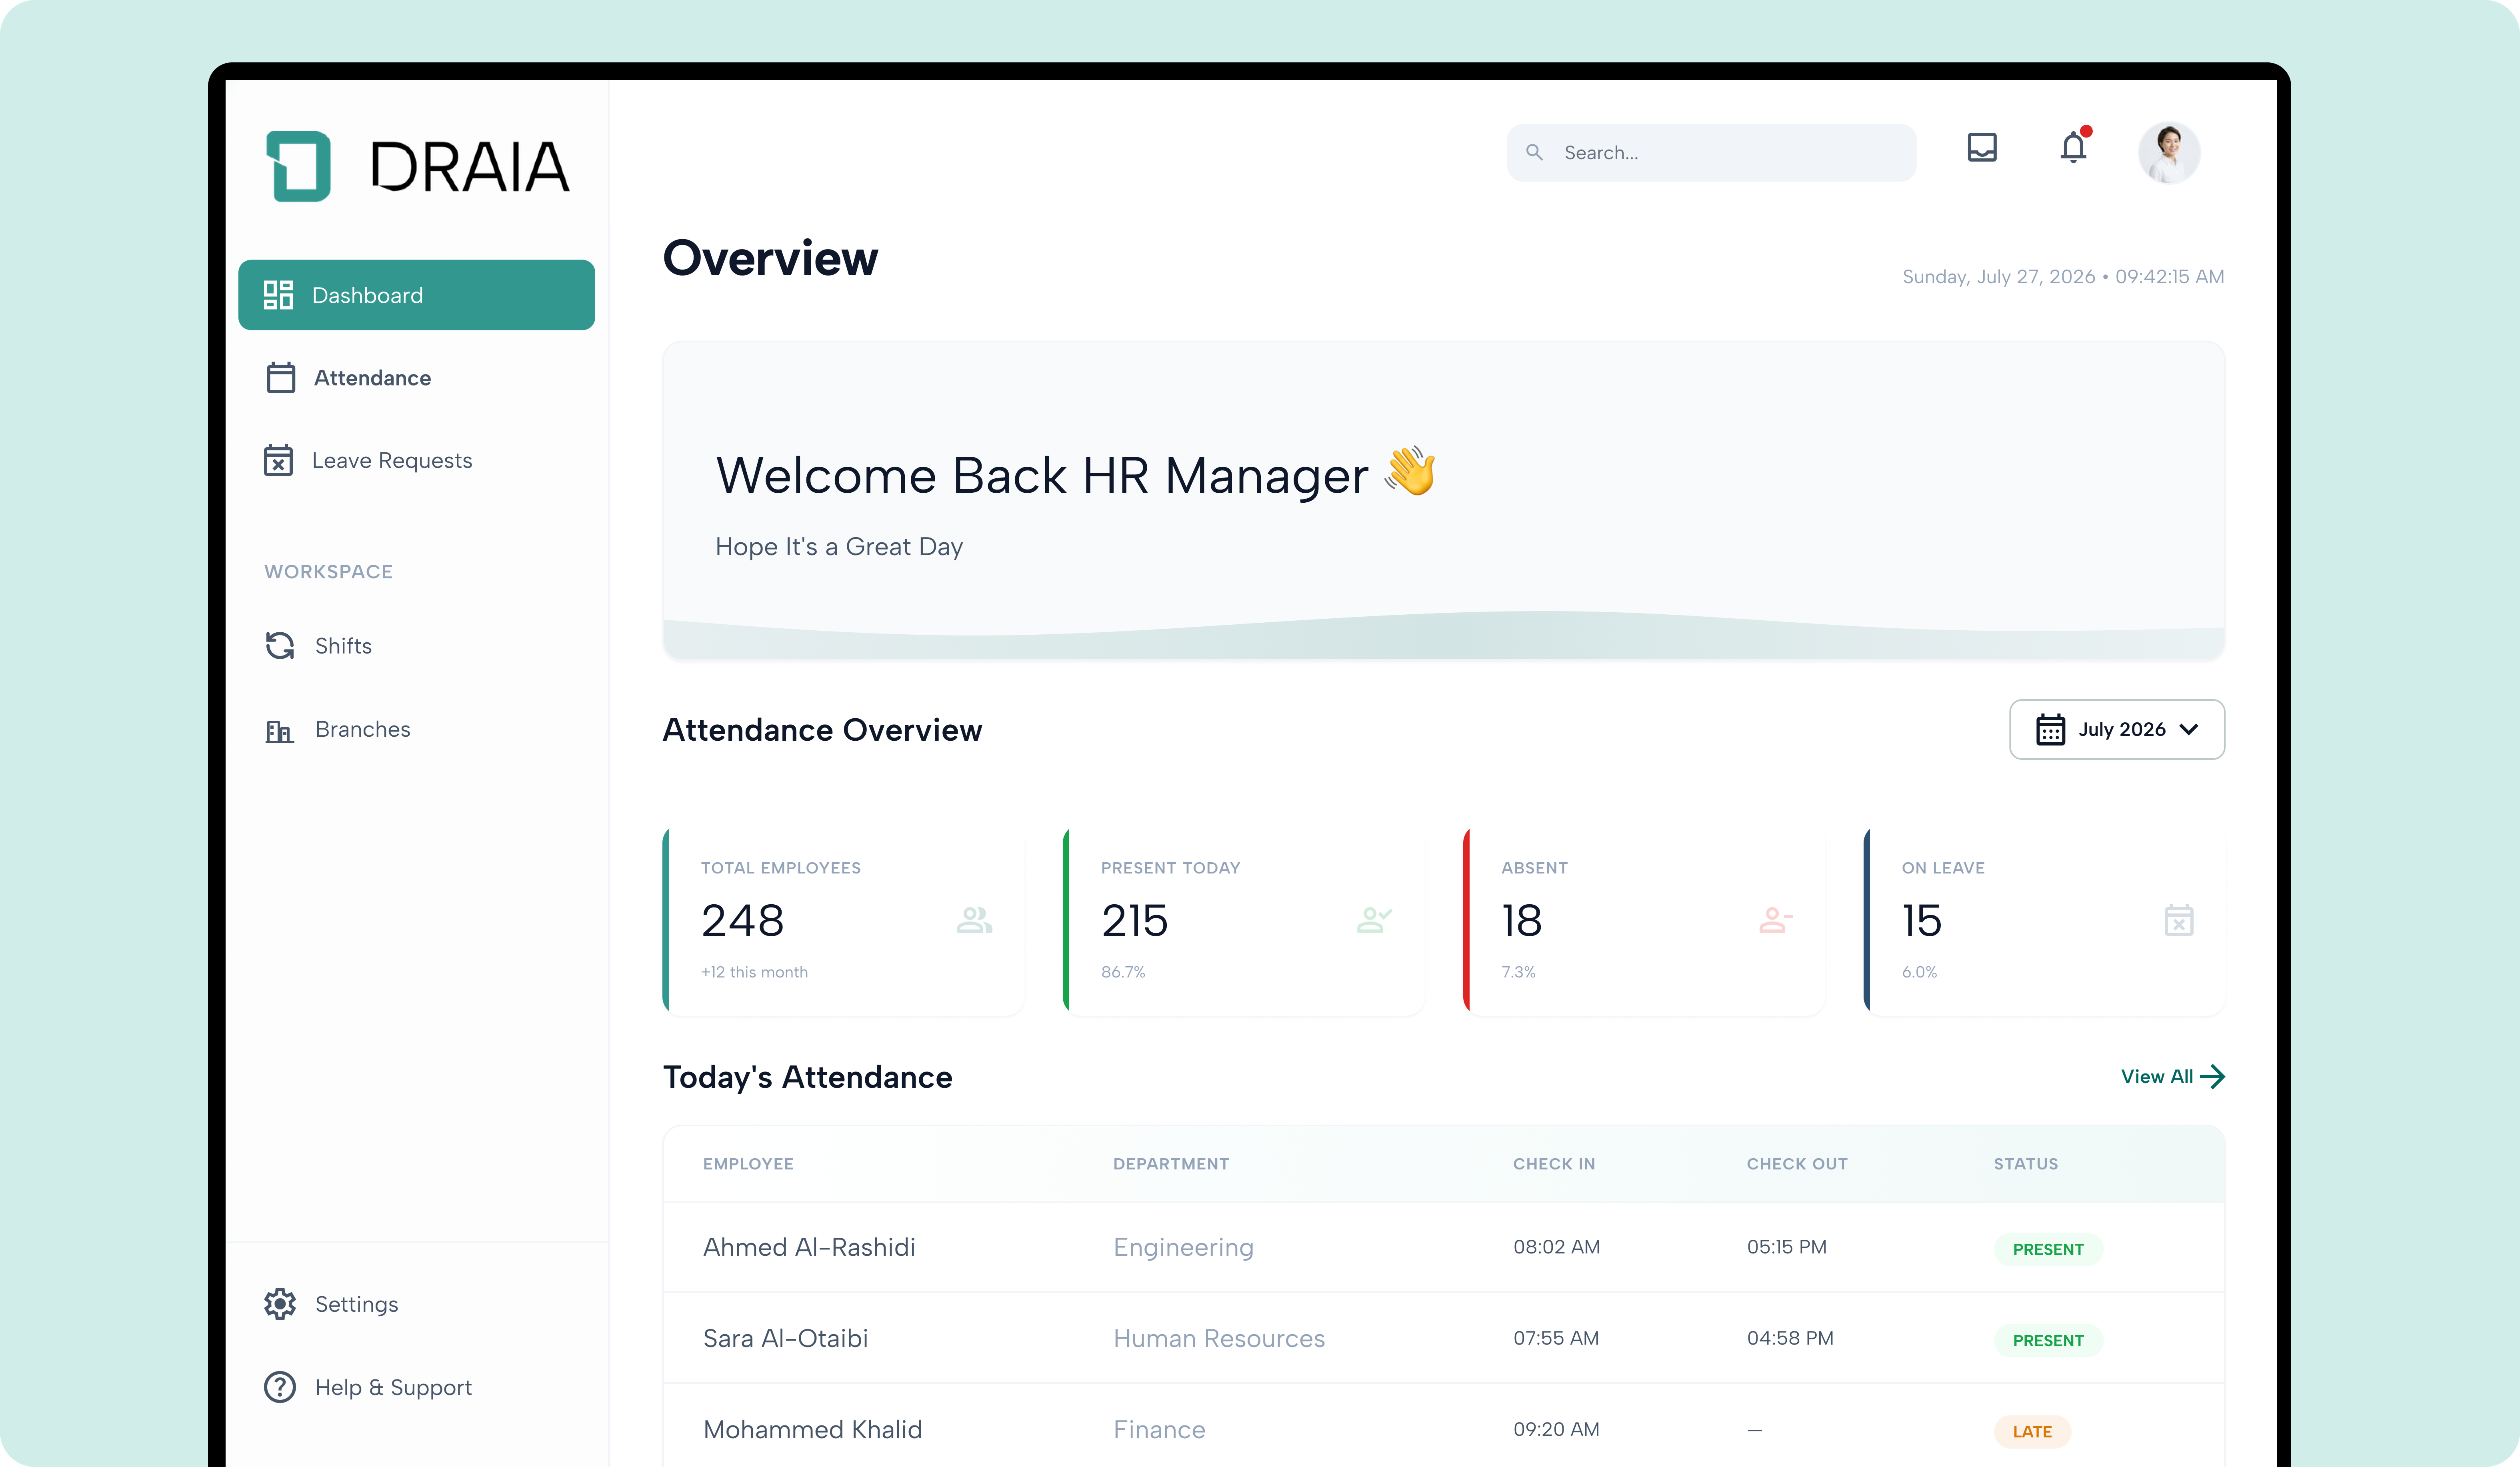This screenshot has width=2520, height=1467.
Task: Click Mohammed Khalid's LATE status badge
Action: pos(2032,1432)
